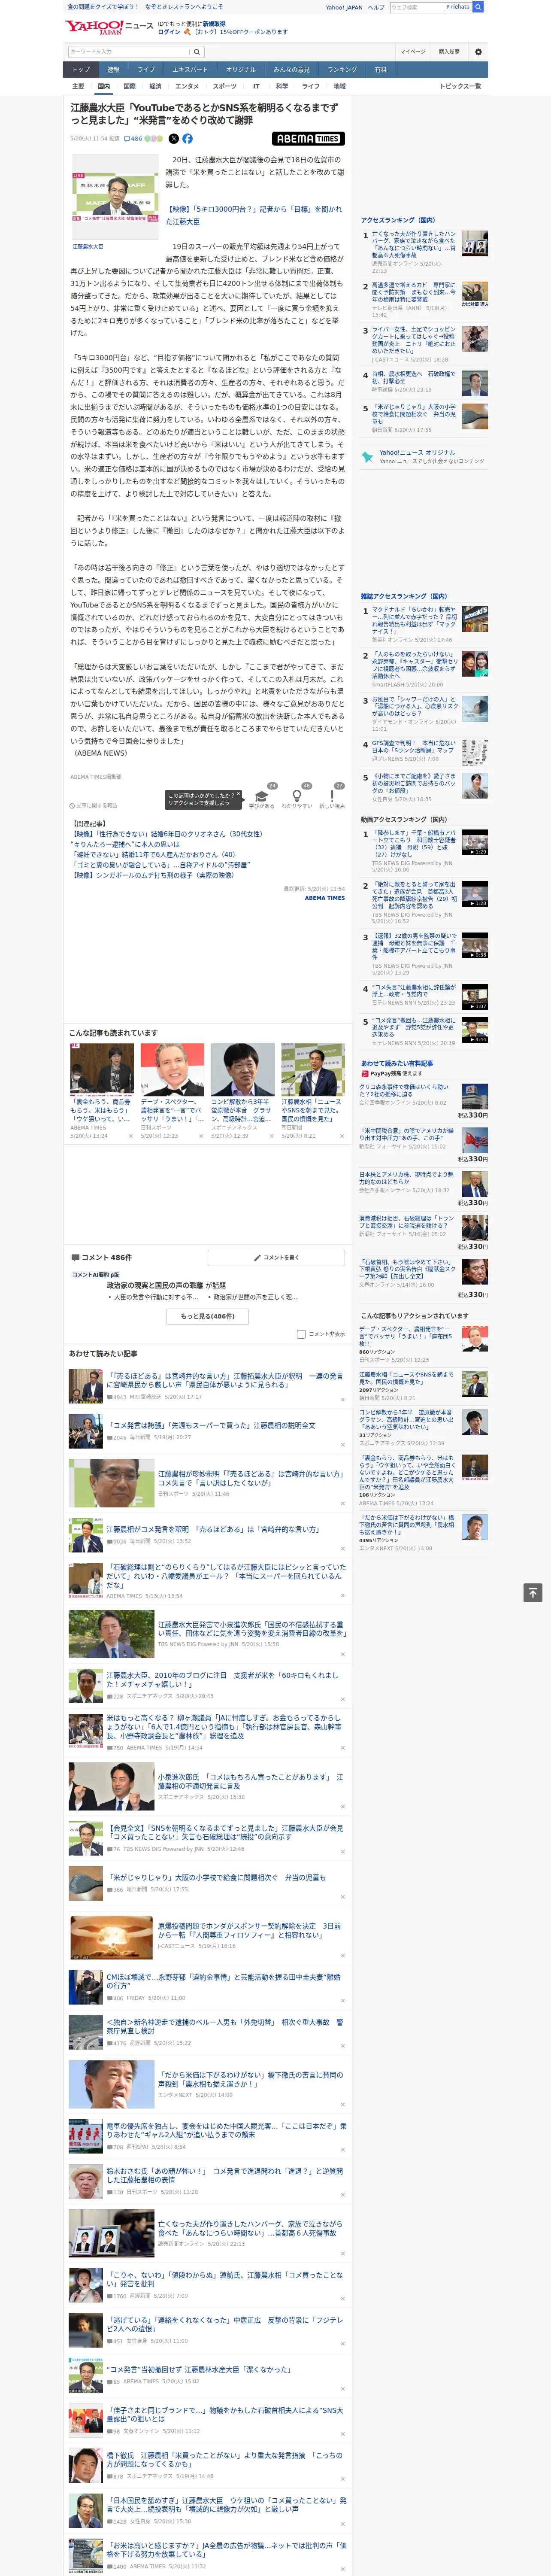This screenshot has width=551, height=2576.
Task: React with the 学びがある graduation cap icon
Action: [x=262, y=796]
